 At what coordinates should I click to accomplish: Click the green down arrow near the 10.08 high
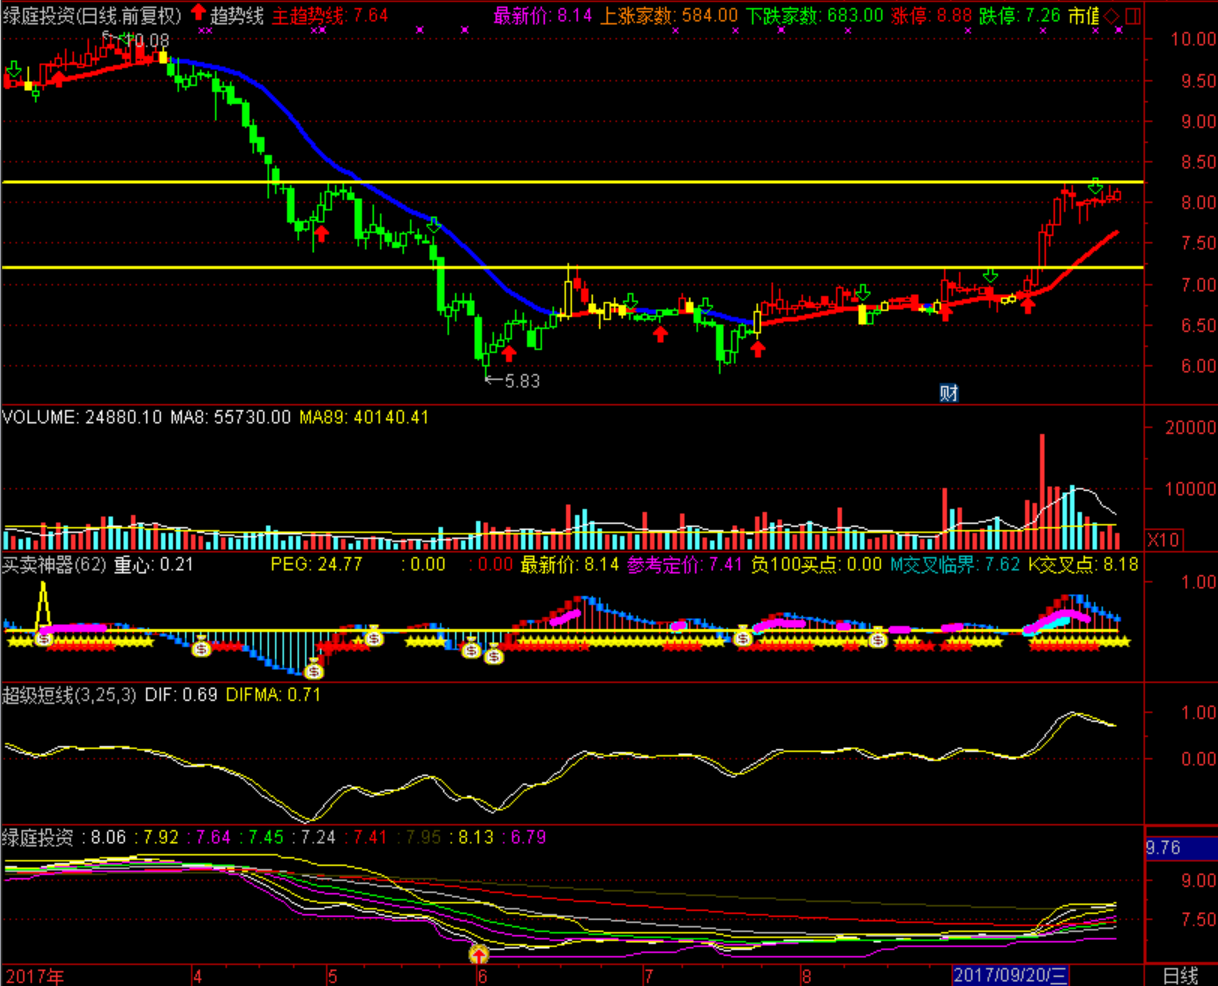[124, 40]
